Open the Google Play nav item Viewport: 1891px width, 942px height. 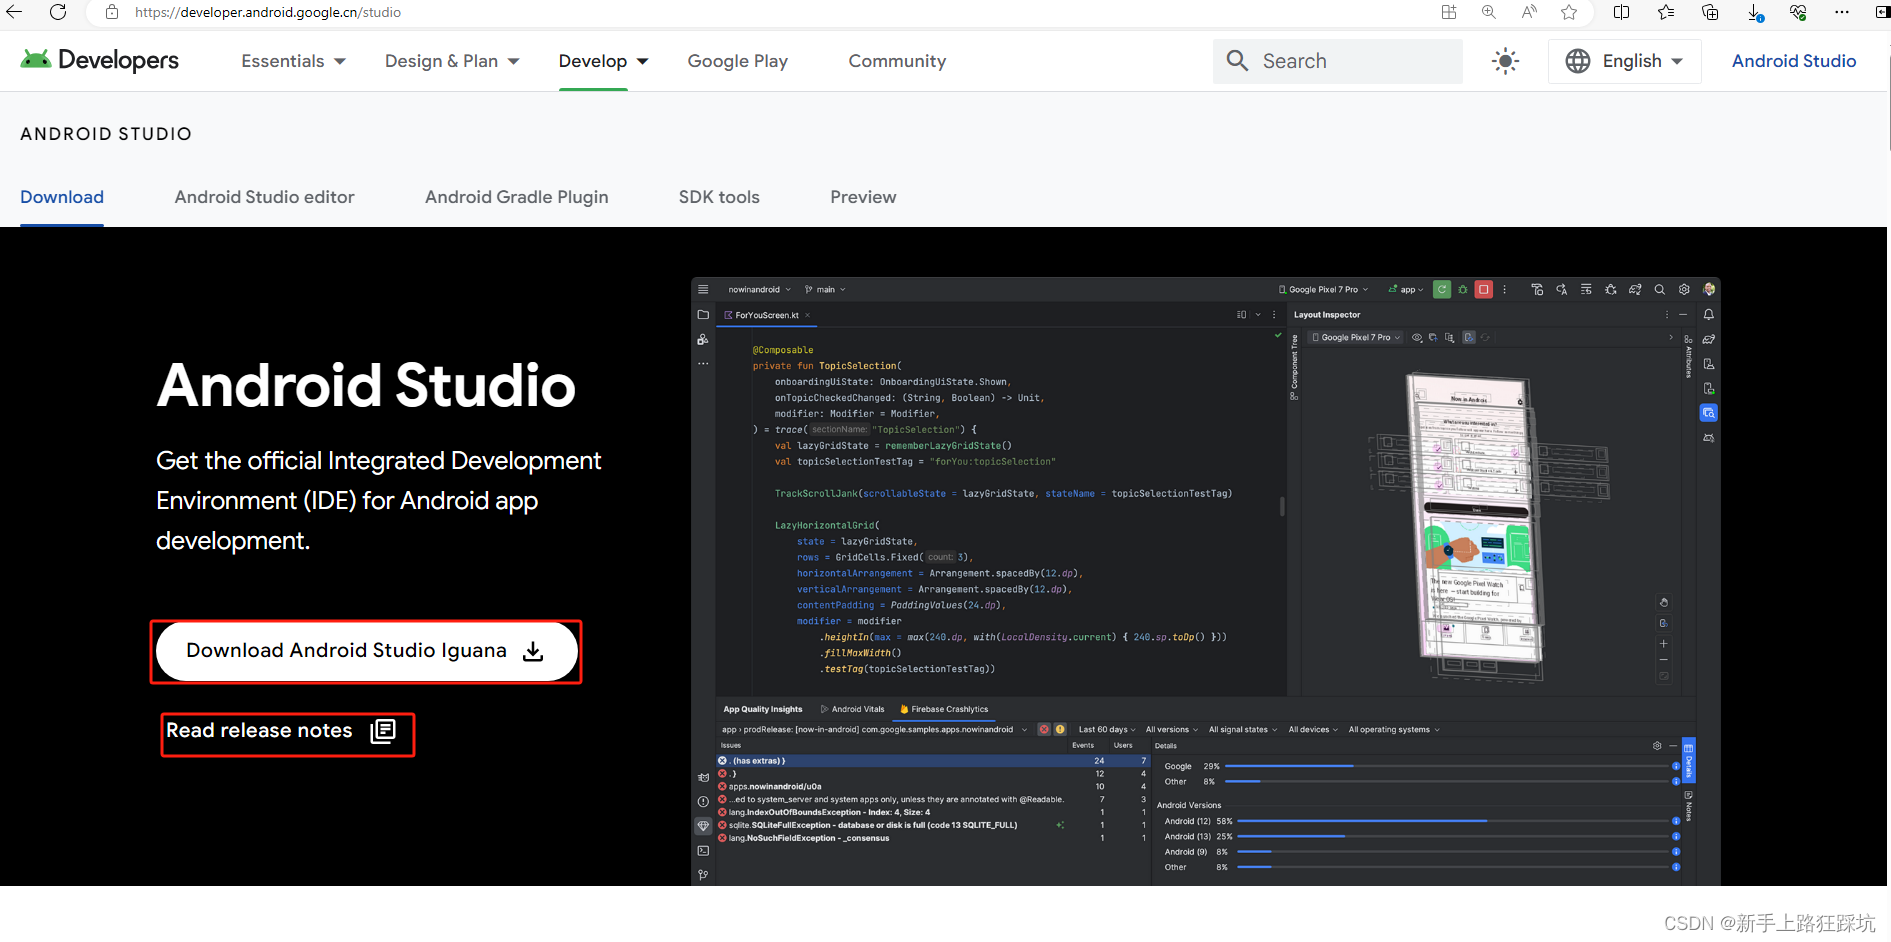(737, 61)
